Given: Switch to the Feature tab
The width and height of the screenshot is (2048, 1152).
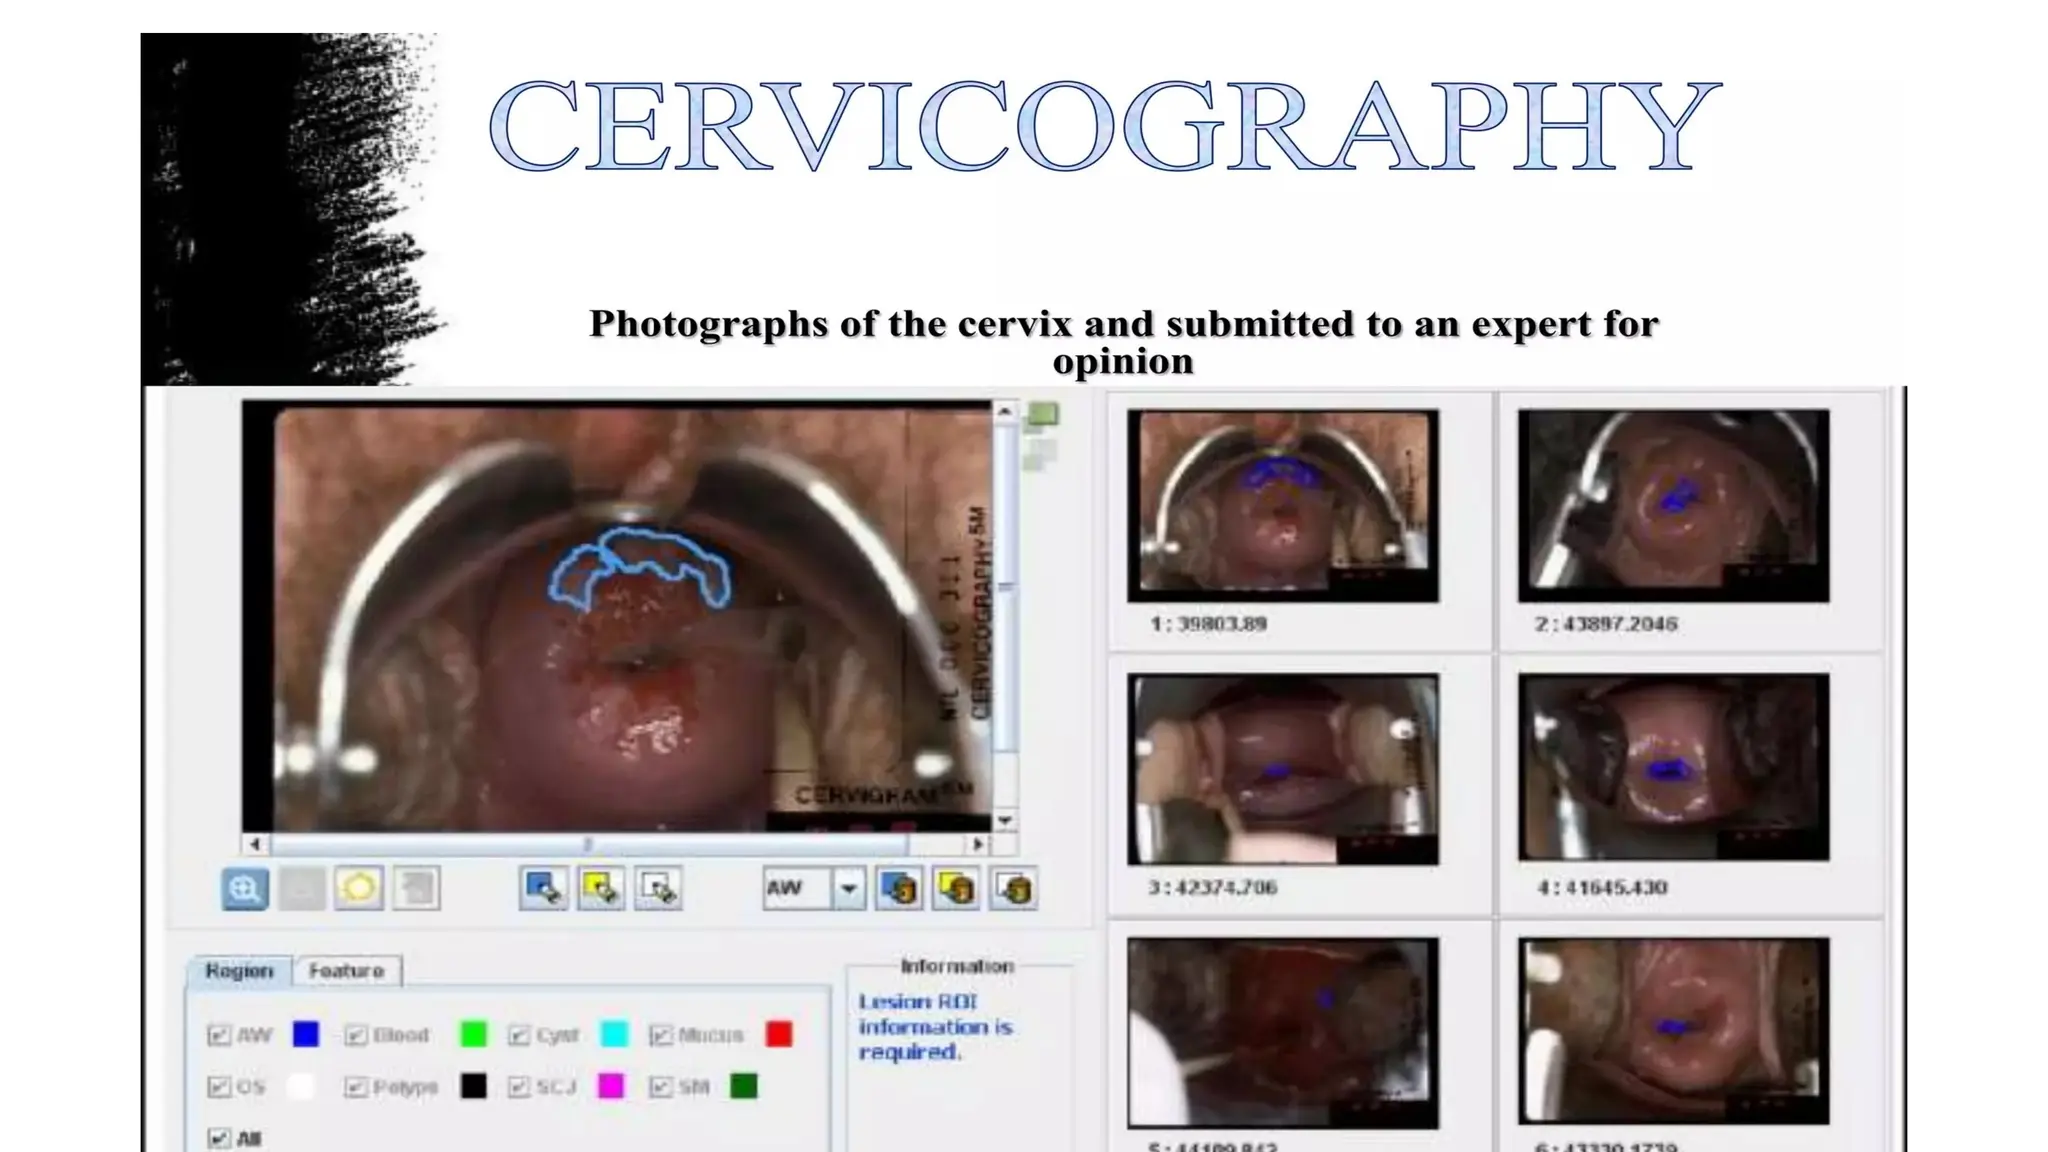Looking at the screenshot, I should point(346,971).
